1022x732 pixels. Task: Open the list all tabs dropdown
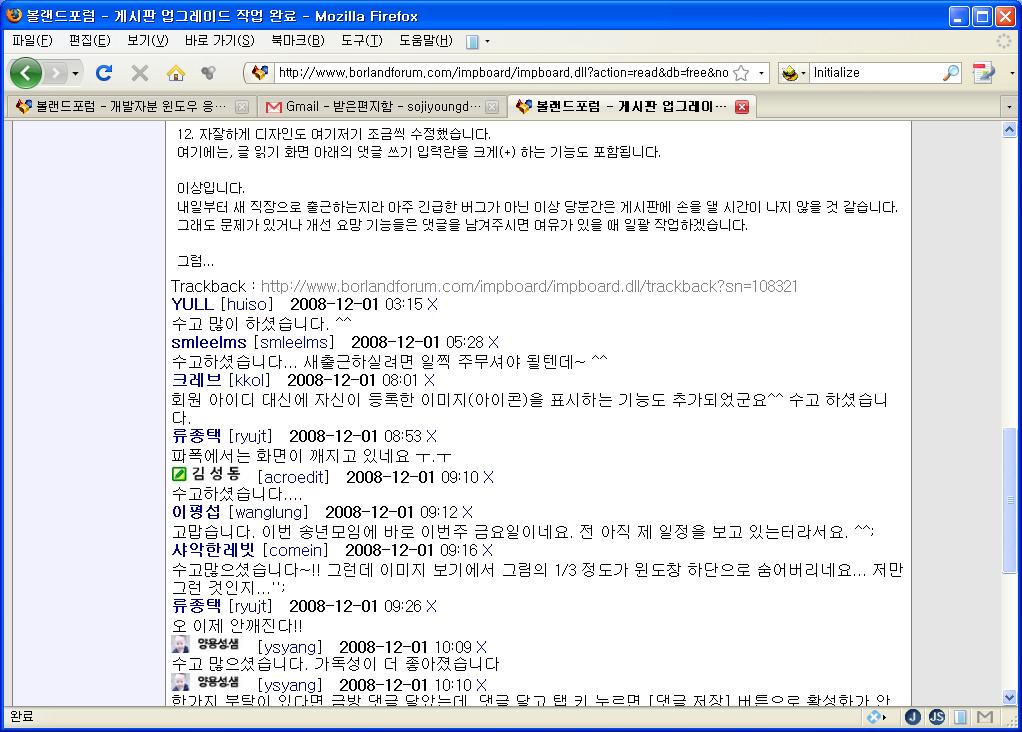tap(1011, 106)
